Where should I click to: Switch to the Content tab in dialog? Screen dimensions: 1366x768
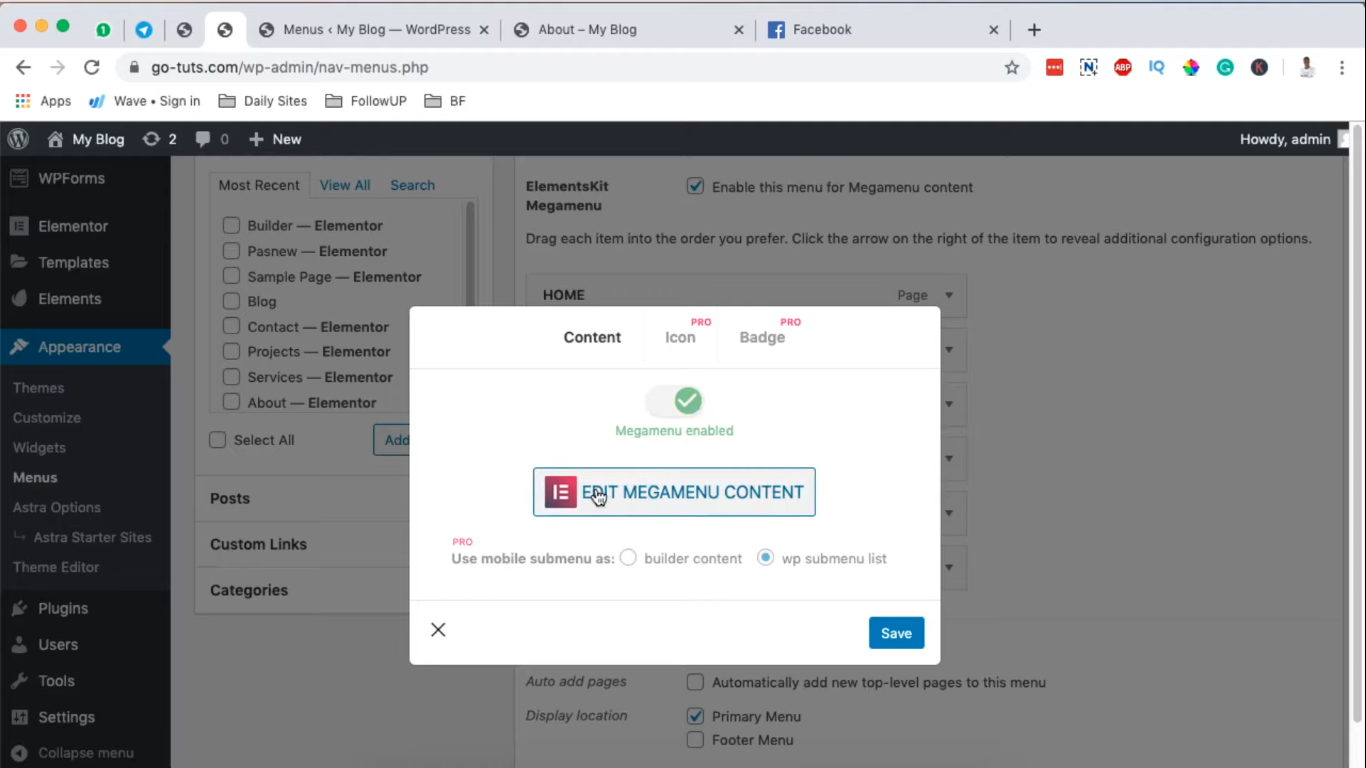[x=592, y=337]
